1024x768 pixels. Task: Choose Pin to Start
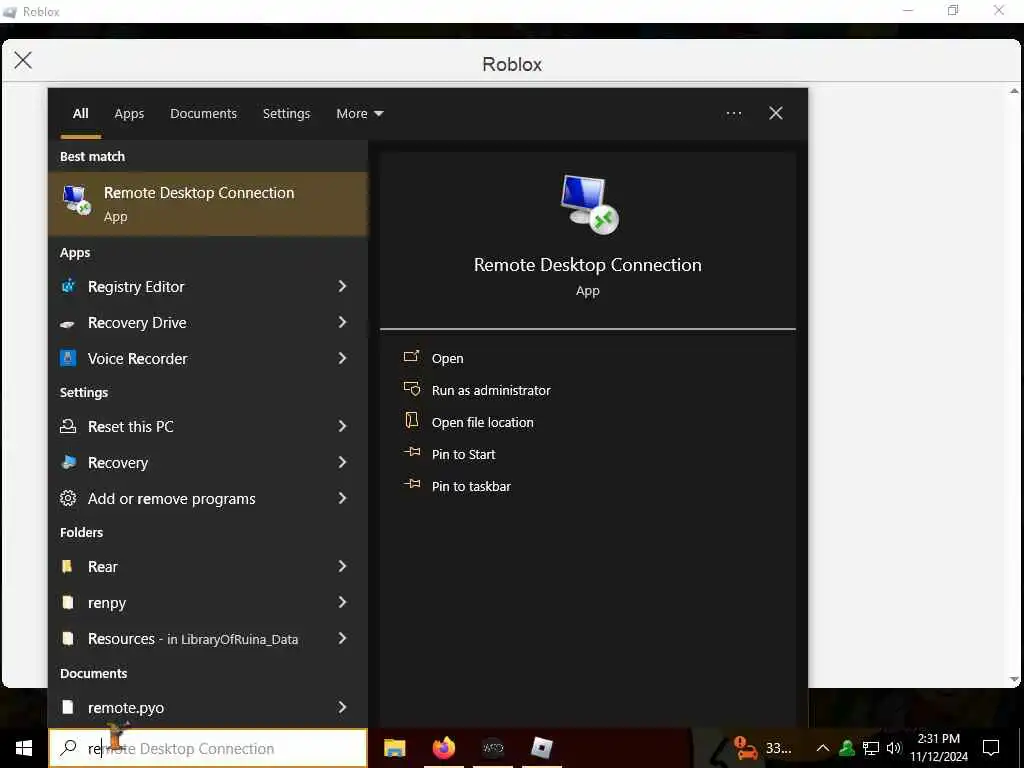(463, 455)
